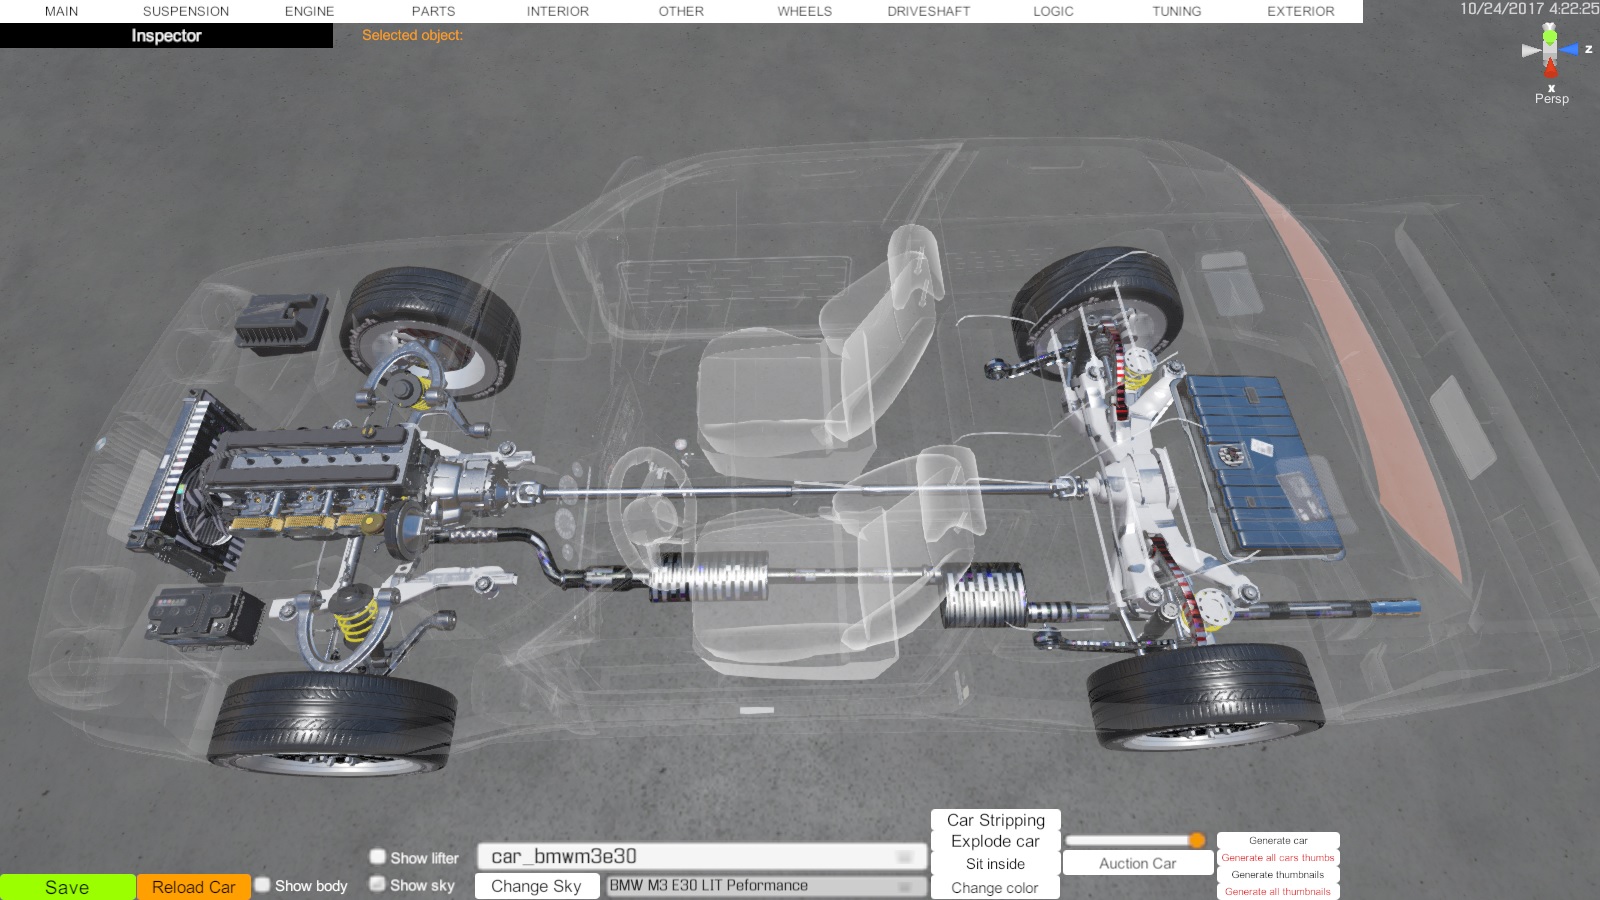Click the red X axis cone on gizmo
The width and height of the screenshot is (1600, 900).
1550,69
